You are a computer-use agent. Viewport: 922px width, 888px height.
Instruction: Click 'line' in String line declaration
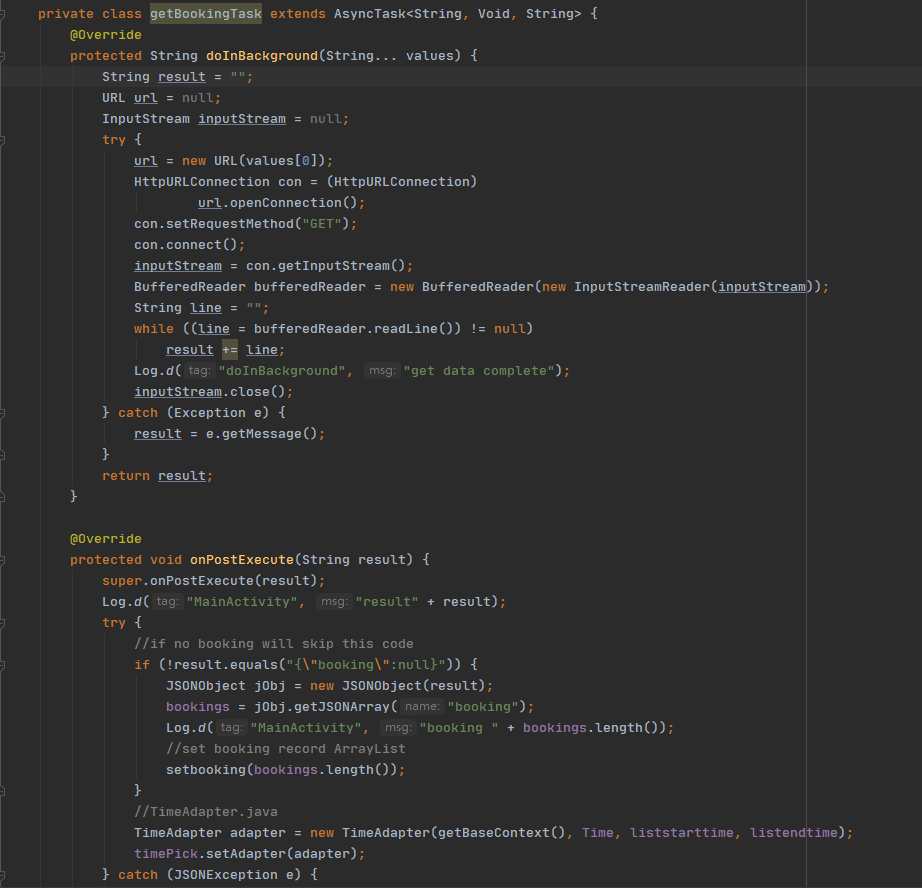[206, 308]
